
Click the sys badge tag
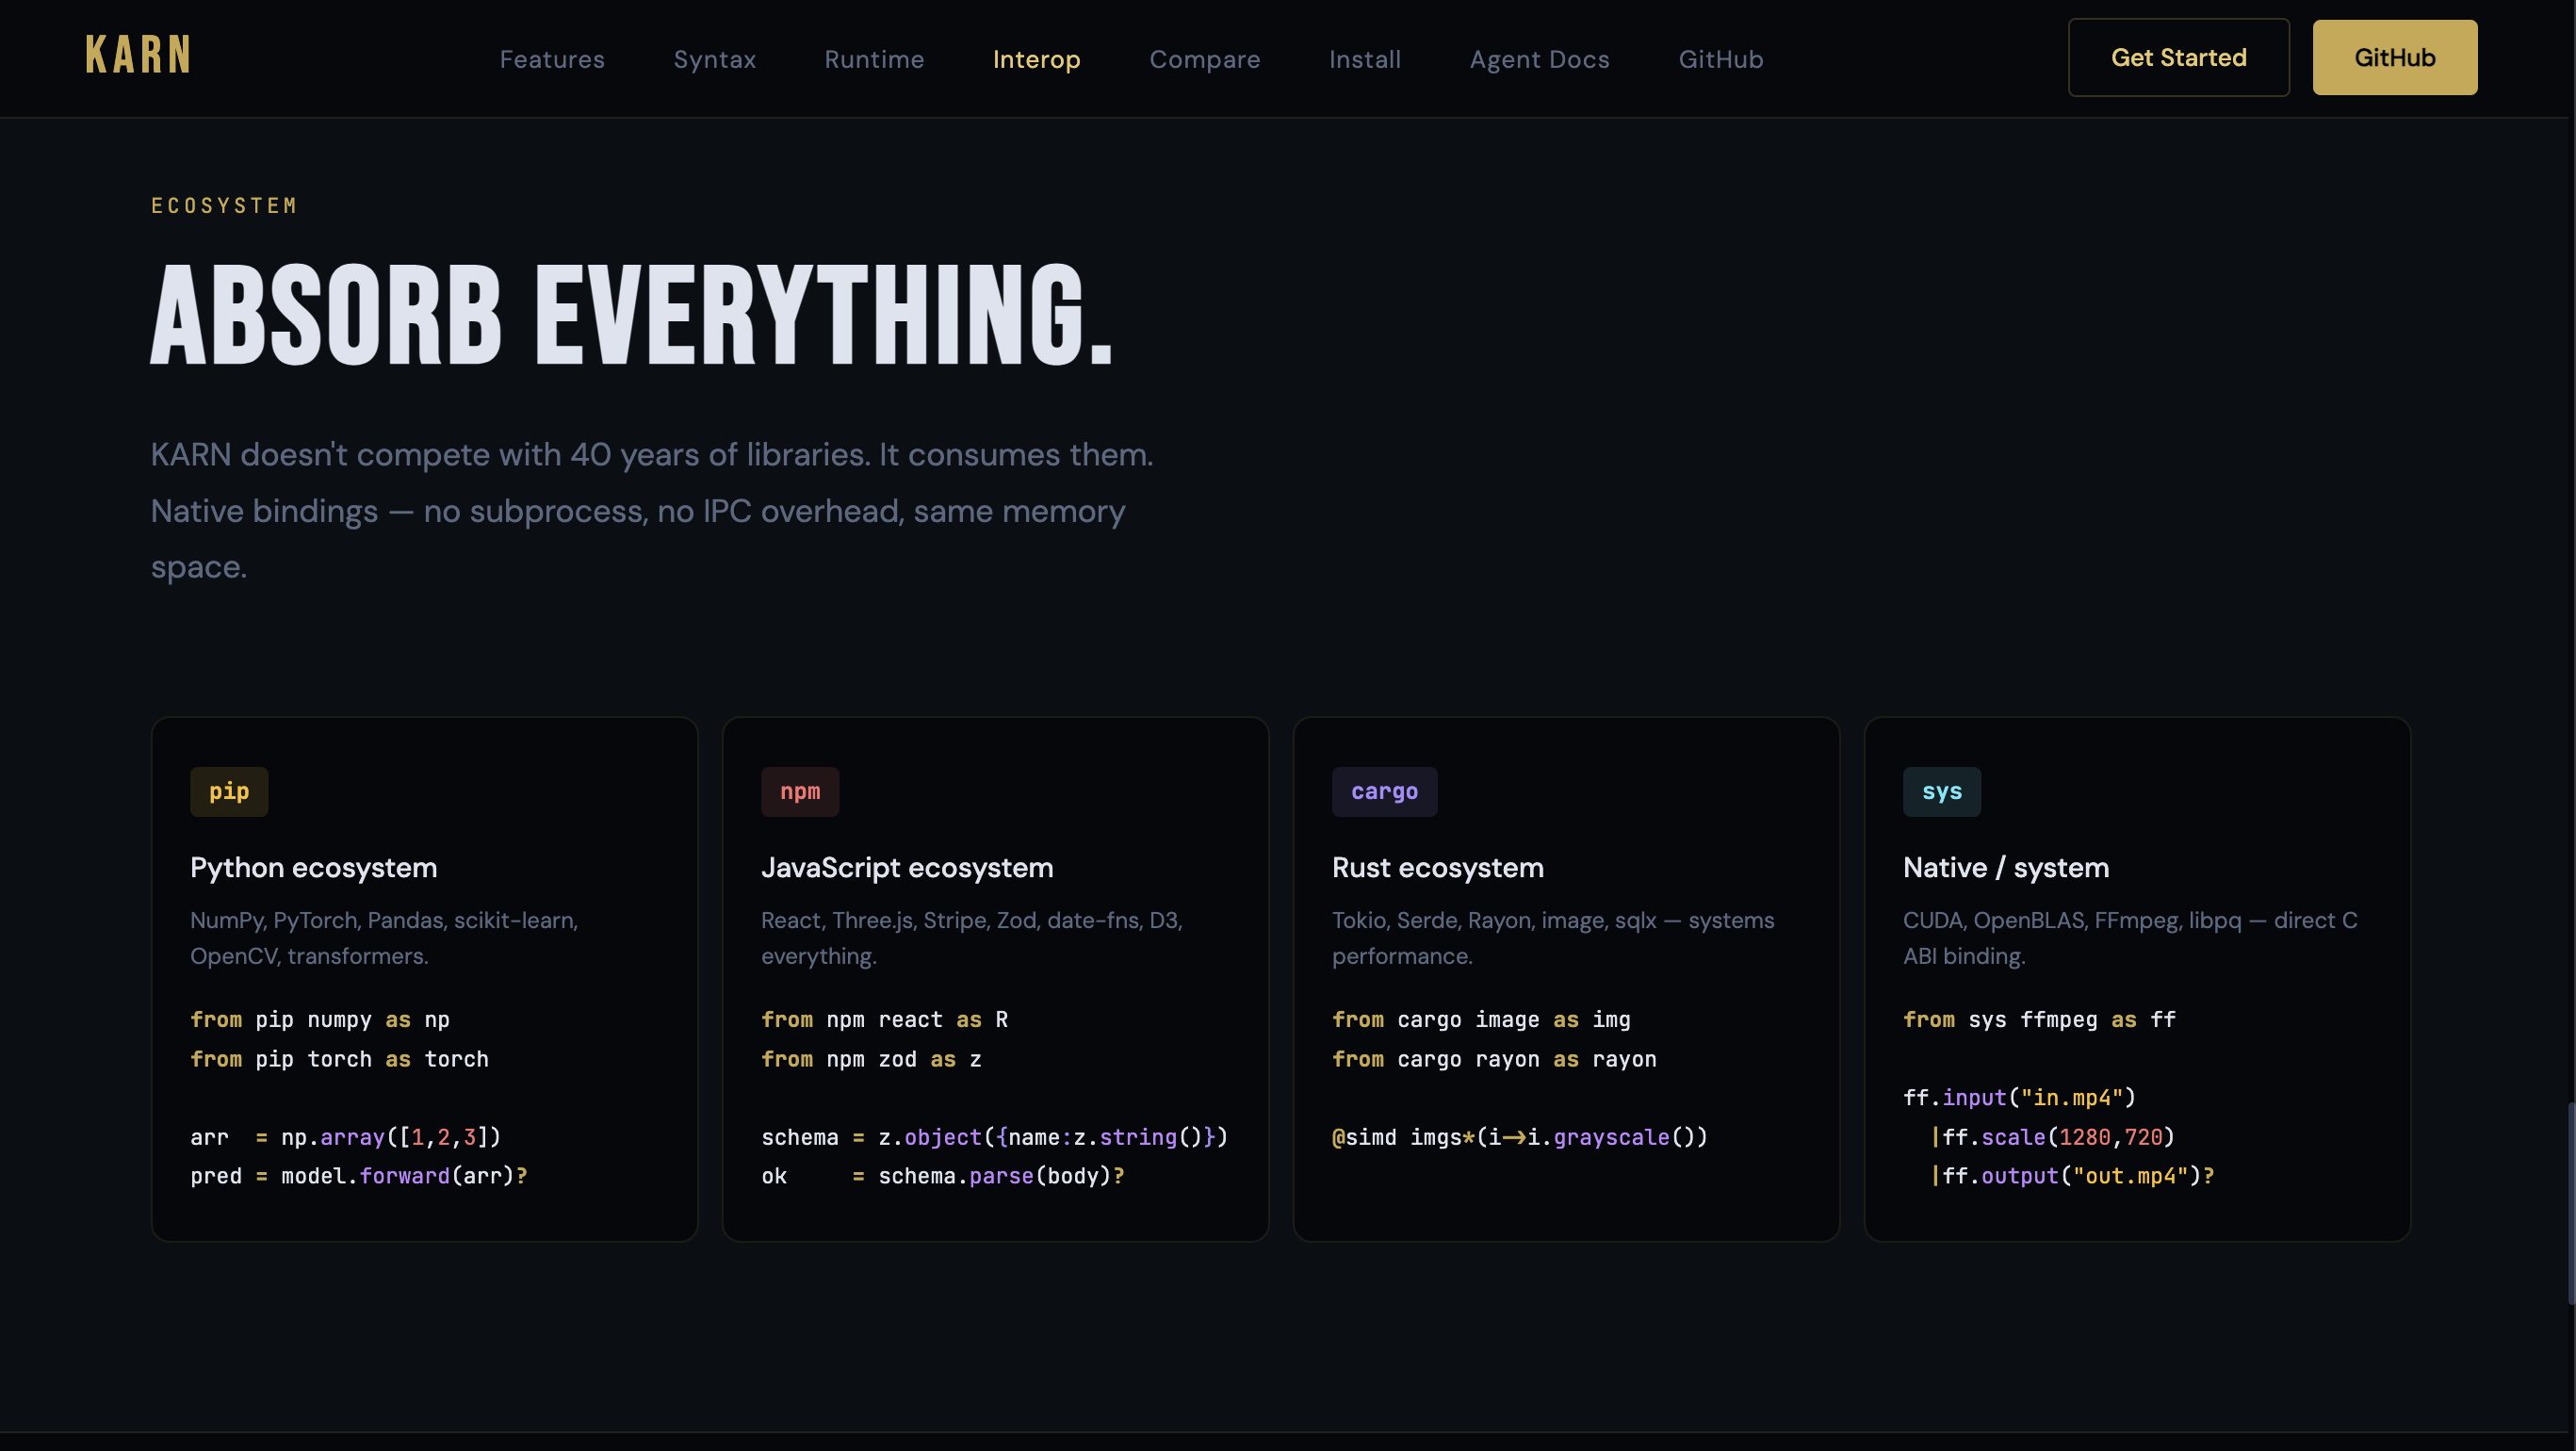pos(1941,791)
